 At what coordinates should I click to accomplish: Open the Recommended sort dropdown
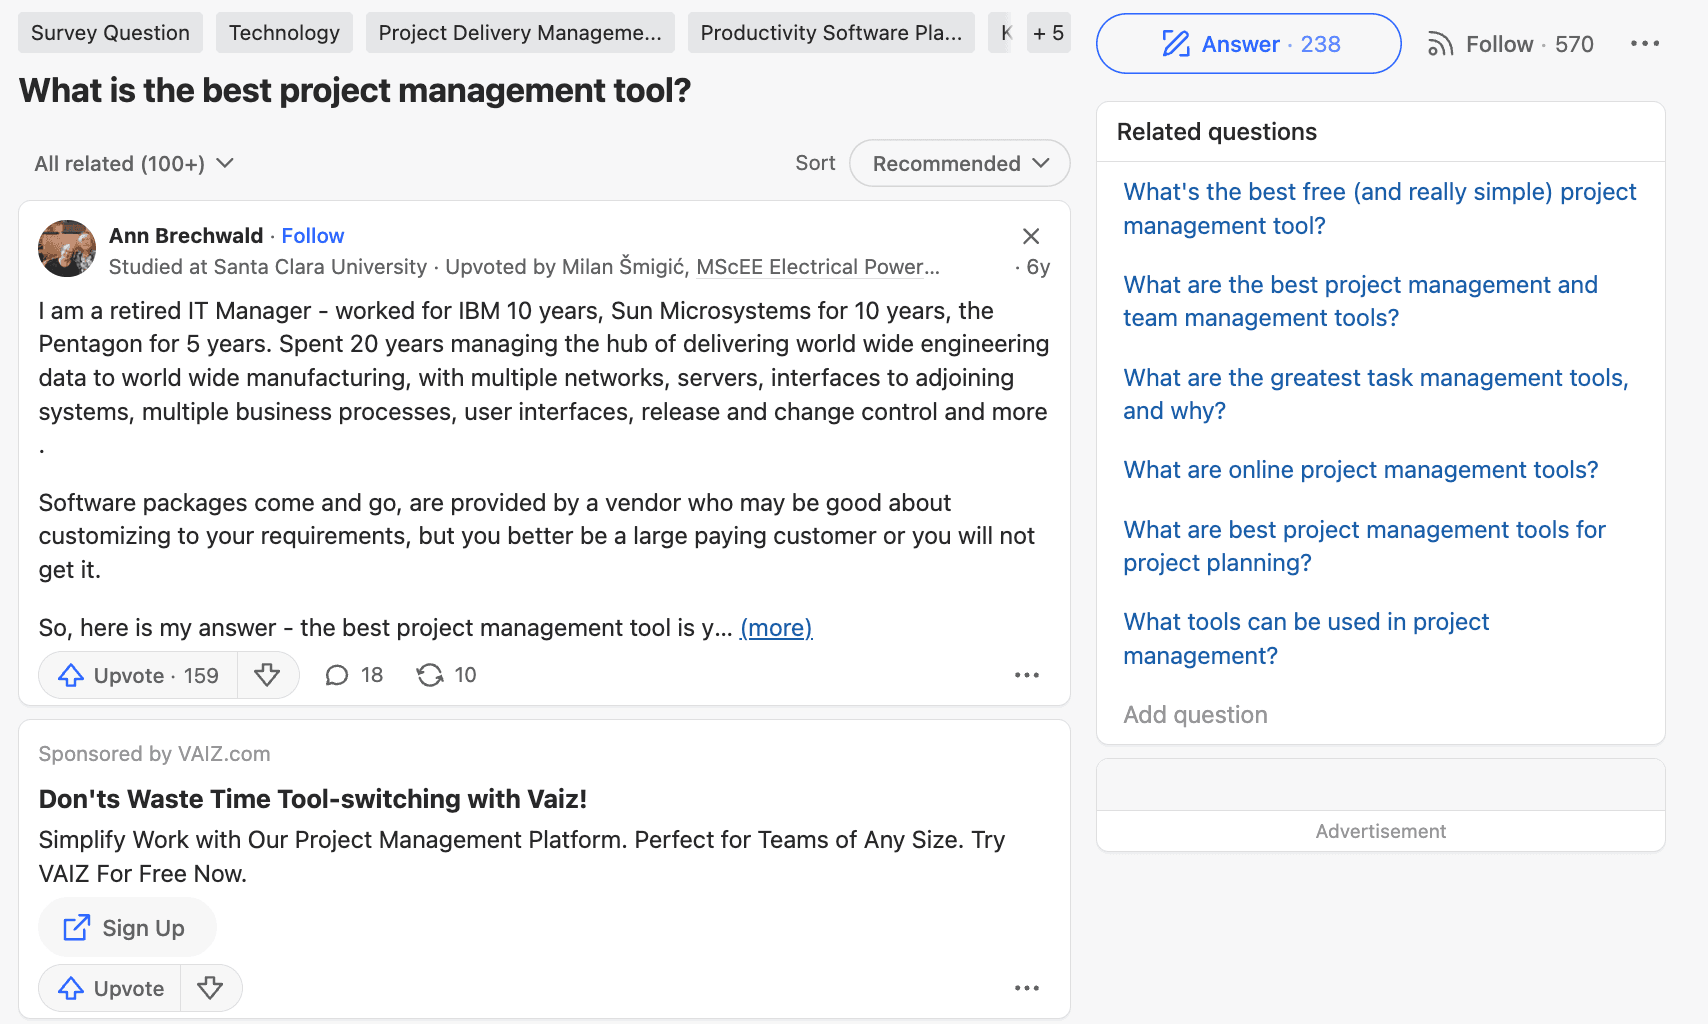959,163
